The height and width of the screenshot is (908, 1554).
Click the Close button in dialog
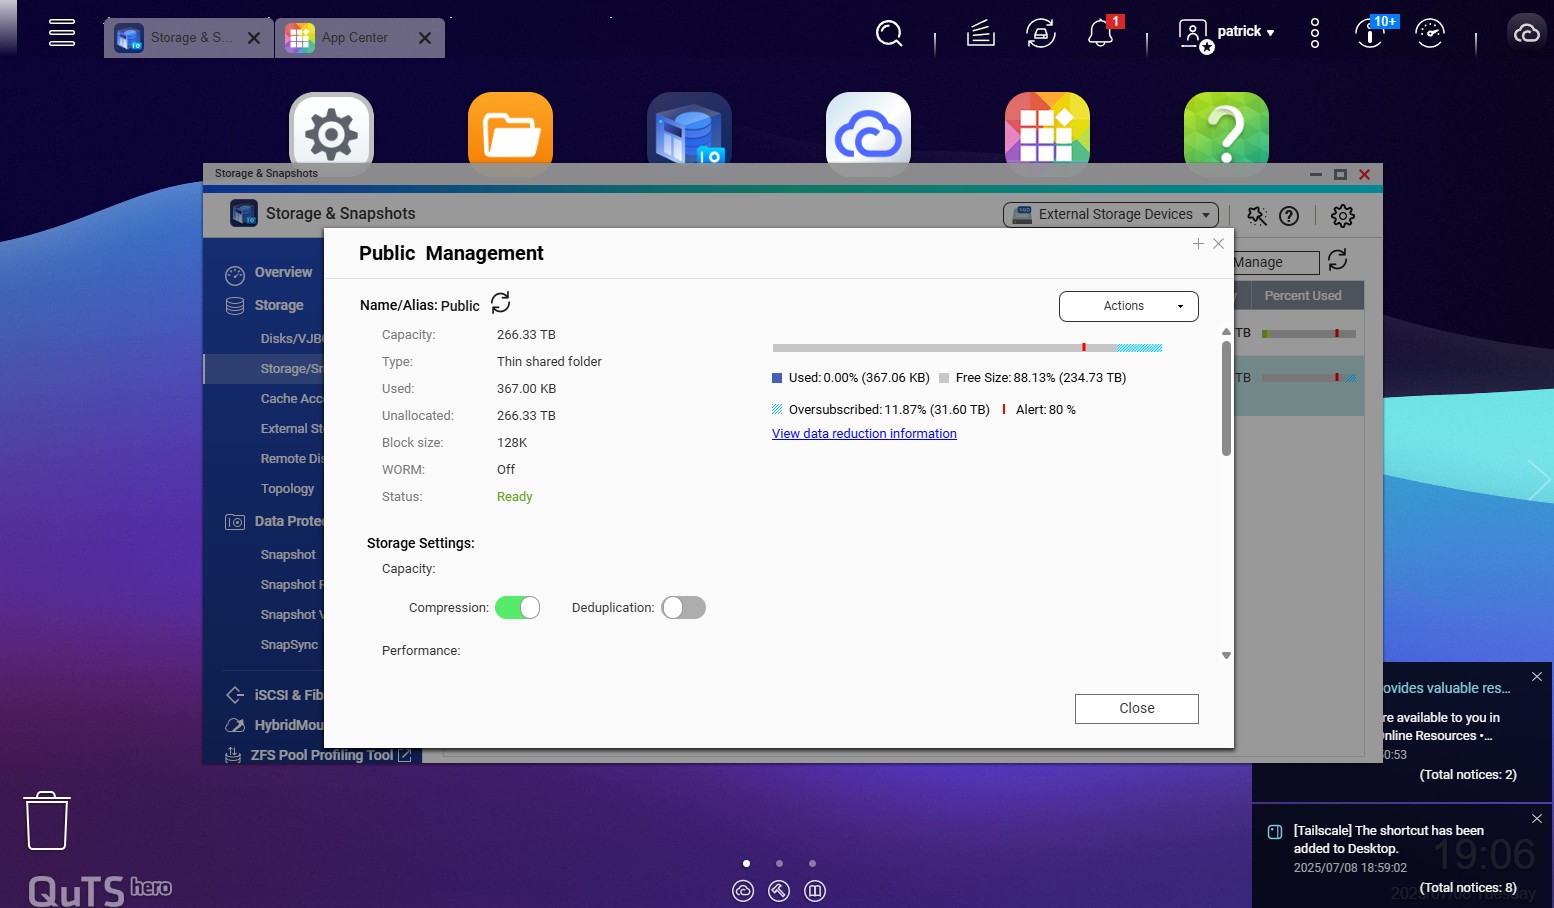tap(1136, 708)
